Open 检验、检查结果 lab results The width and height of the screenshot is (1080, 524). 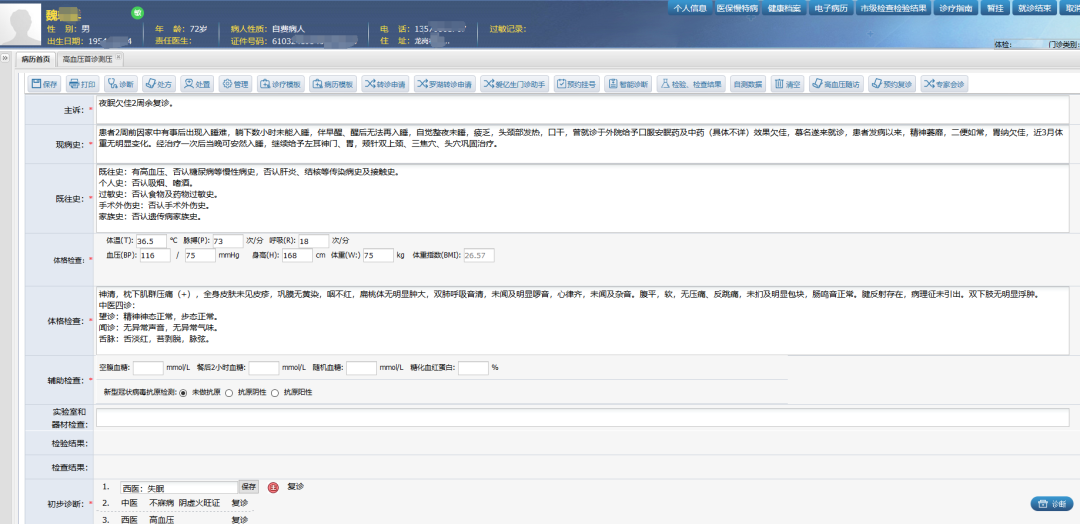click(x=691, y=84)
